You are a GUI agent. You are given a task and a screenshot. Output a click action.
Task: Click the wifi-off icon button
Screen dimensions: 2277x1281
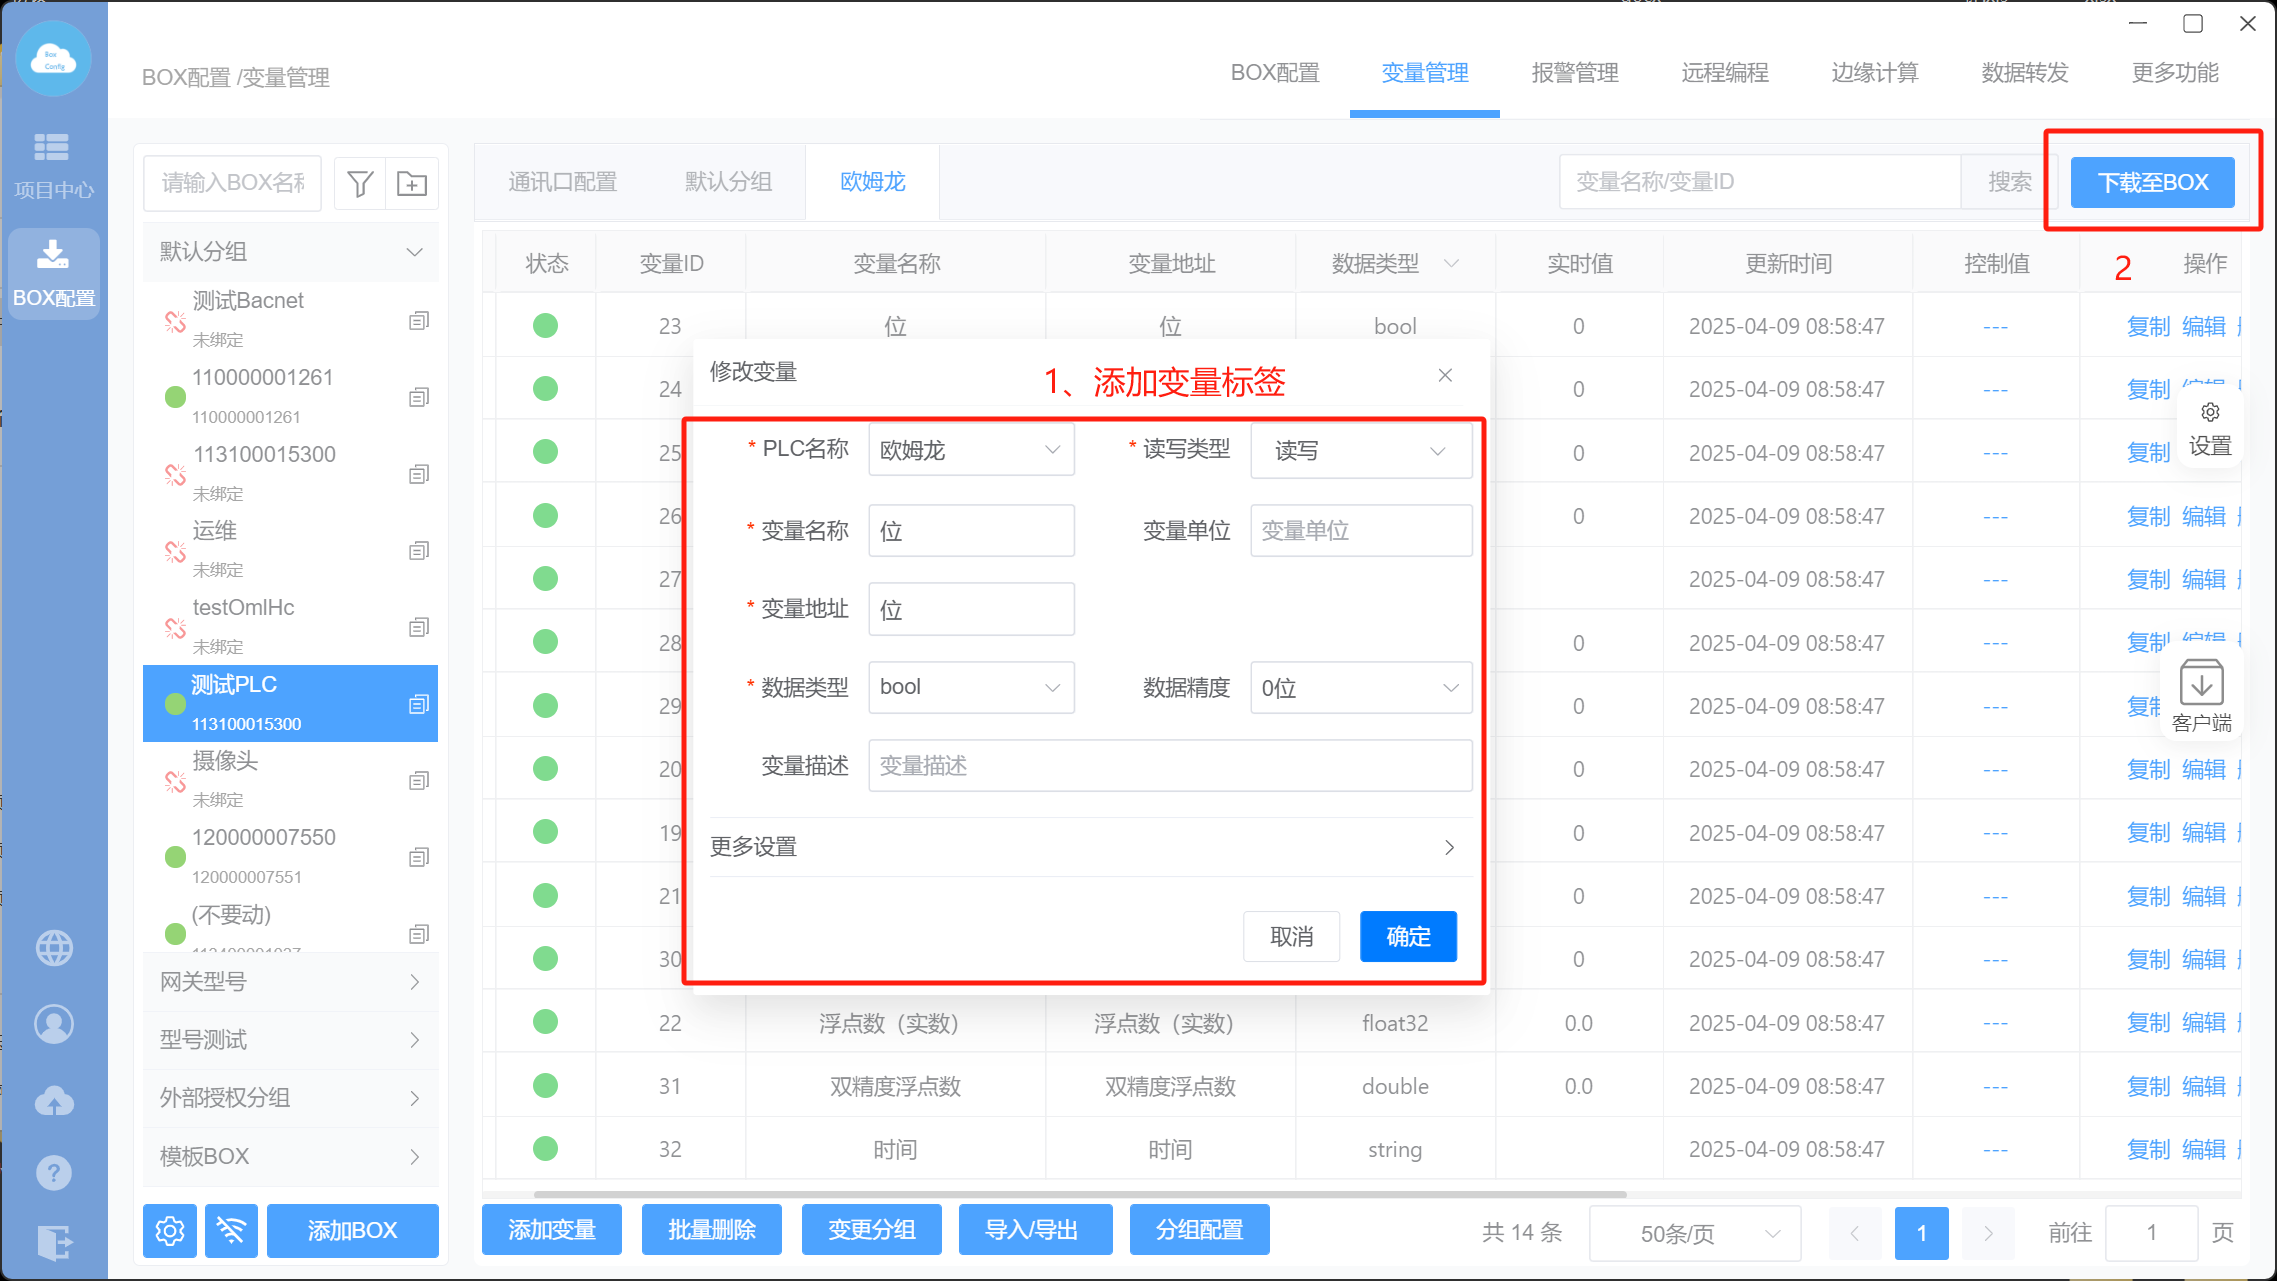point(231,1230)
